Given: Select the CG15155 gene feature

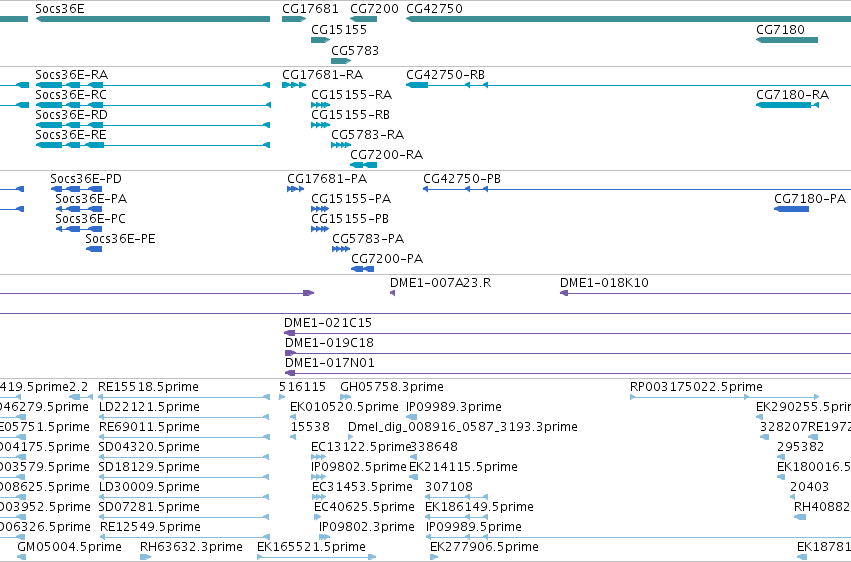Looking at the screenshot, I should click(320, 40).
